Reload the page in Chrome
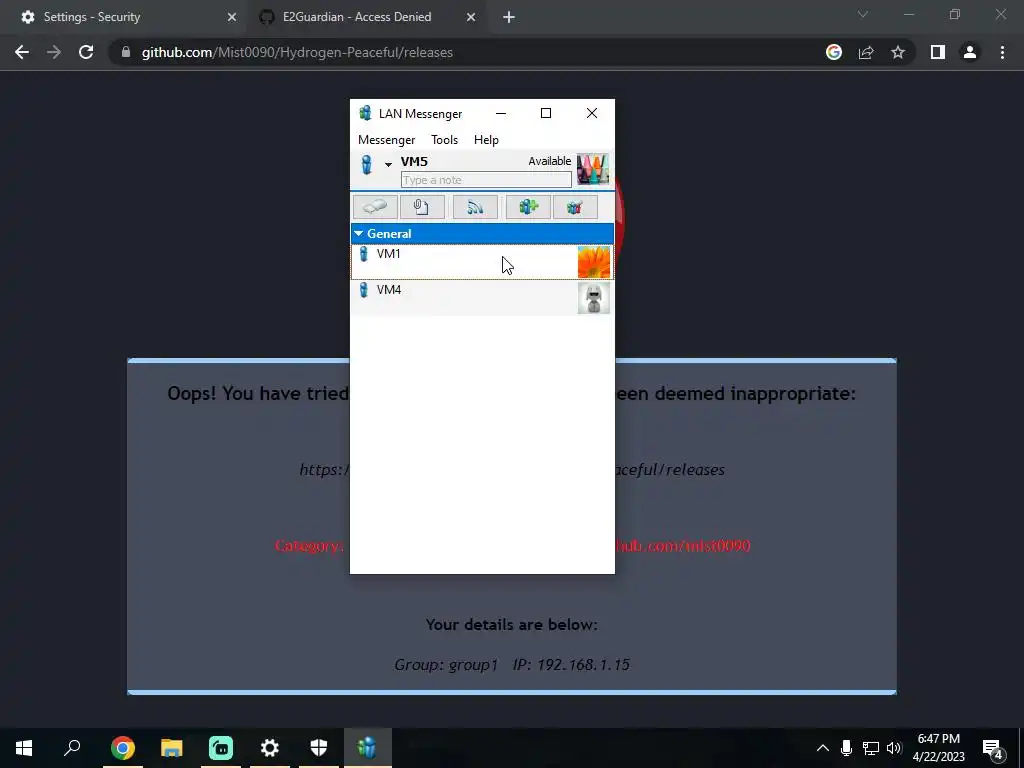This screenshot has width=1024, height=768. click(x=86, y=52)
